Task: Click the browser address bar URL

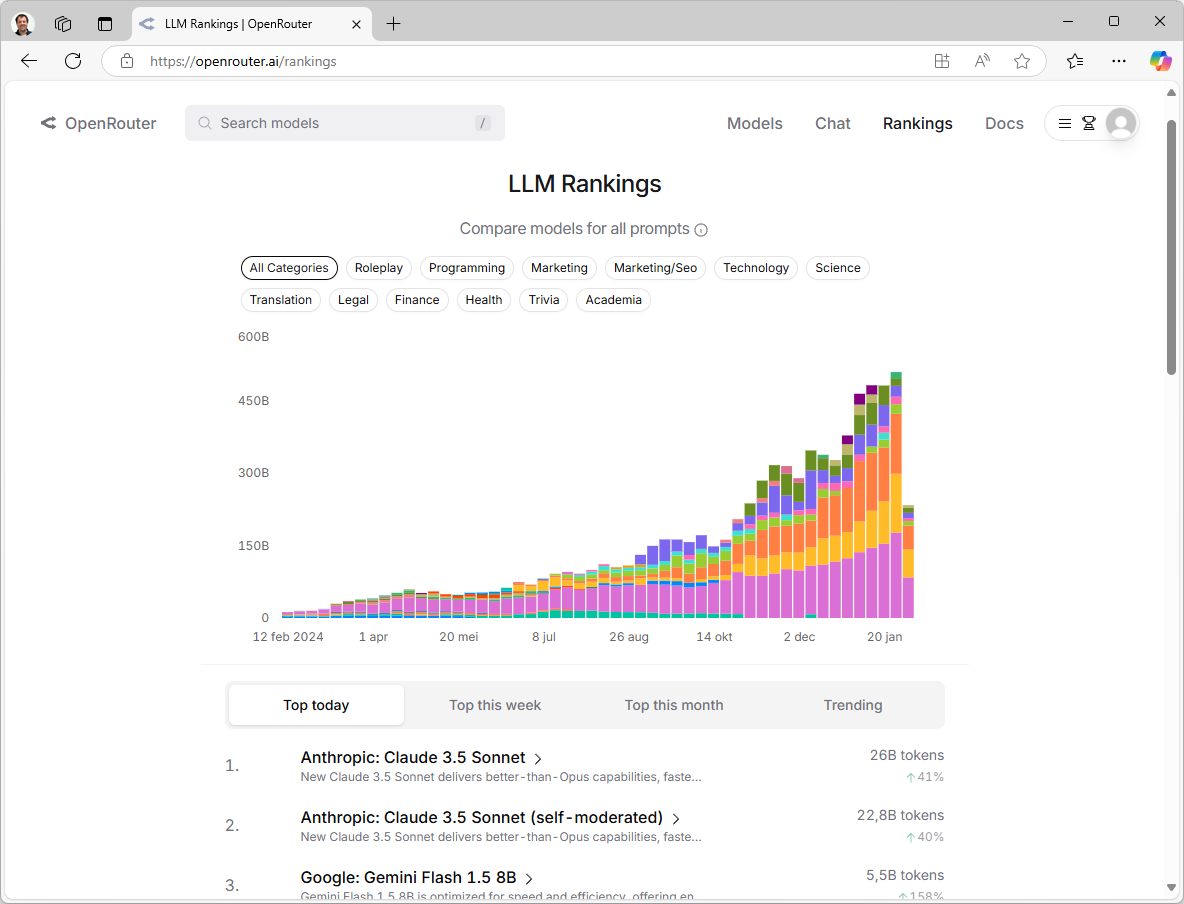Action: [x=243, y=61]
